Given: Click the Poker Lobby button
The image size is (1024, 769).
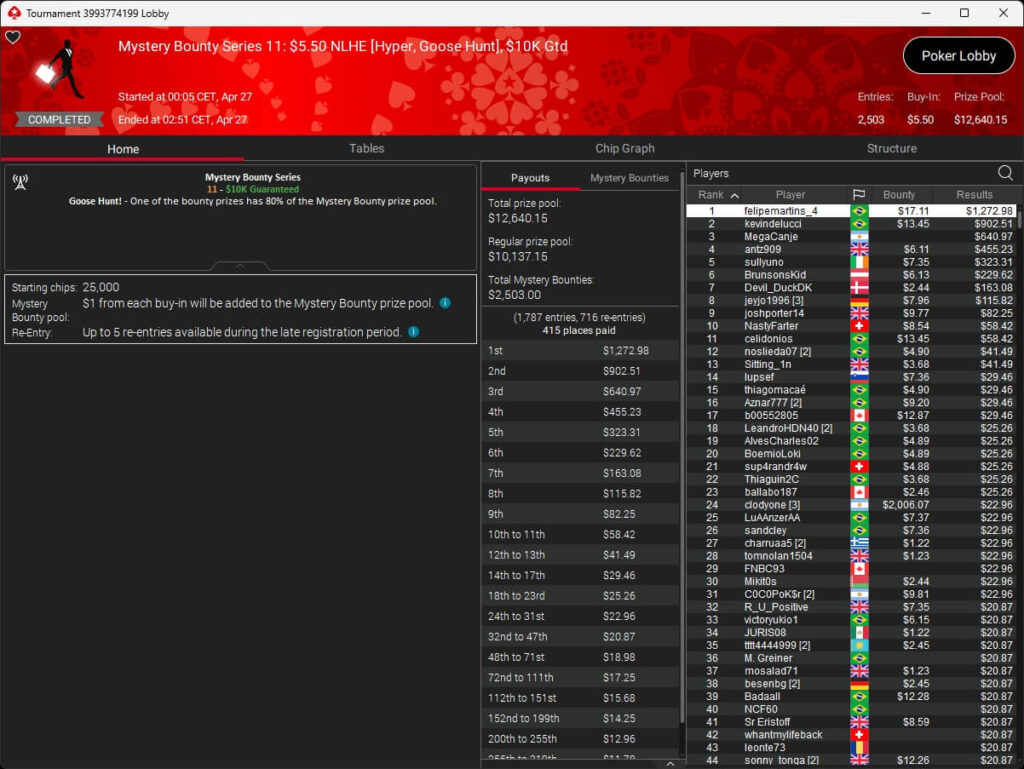Looking at the screenshot, I should tap(958, 56).
